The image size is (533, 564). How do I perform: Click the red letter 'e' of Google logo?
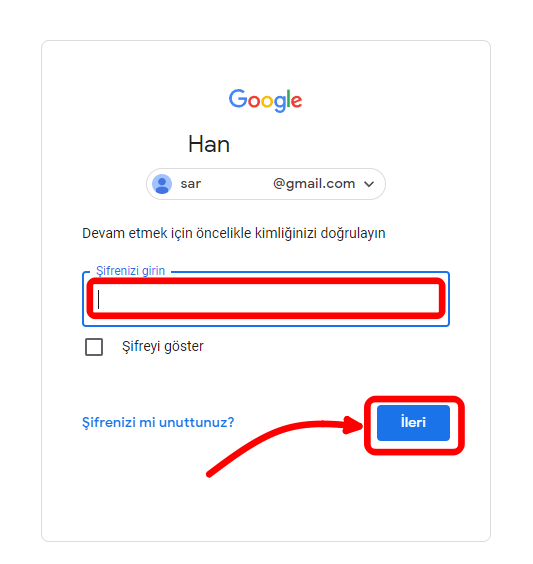coord(296,101)
